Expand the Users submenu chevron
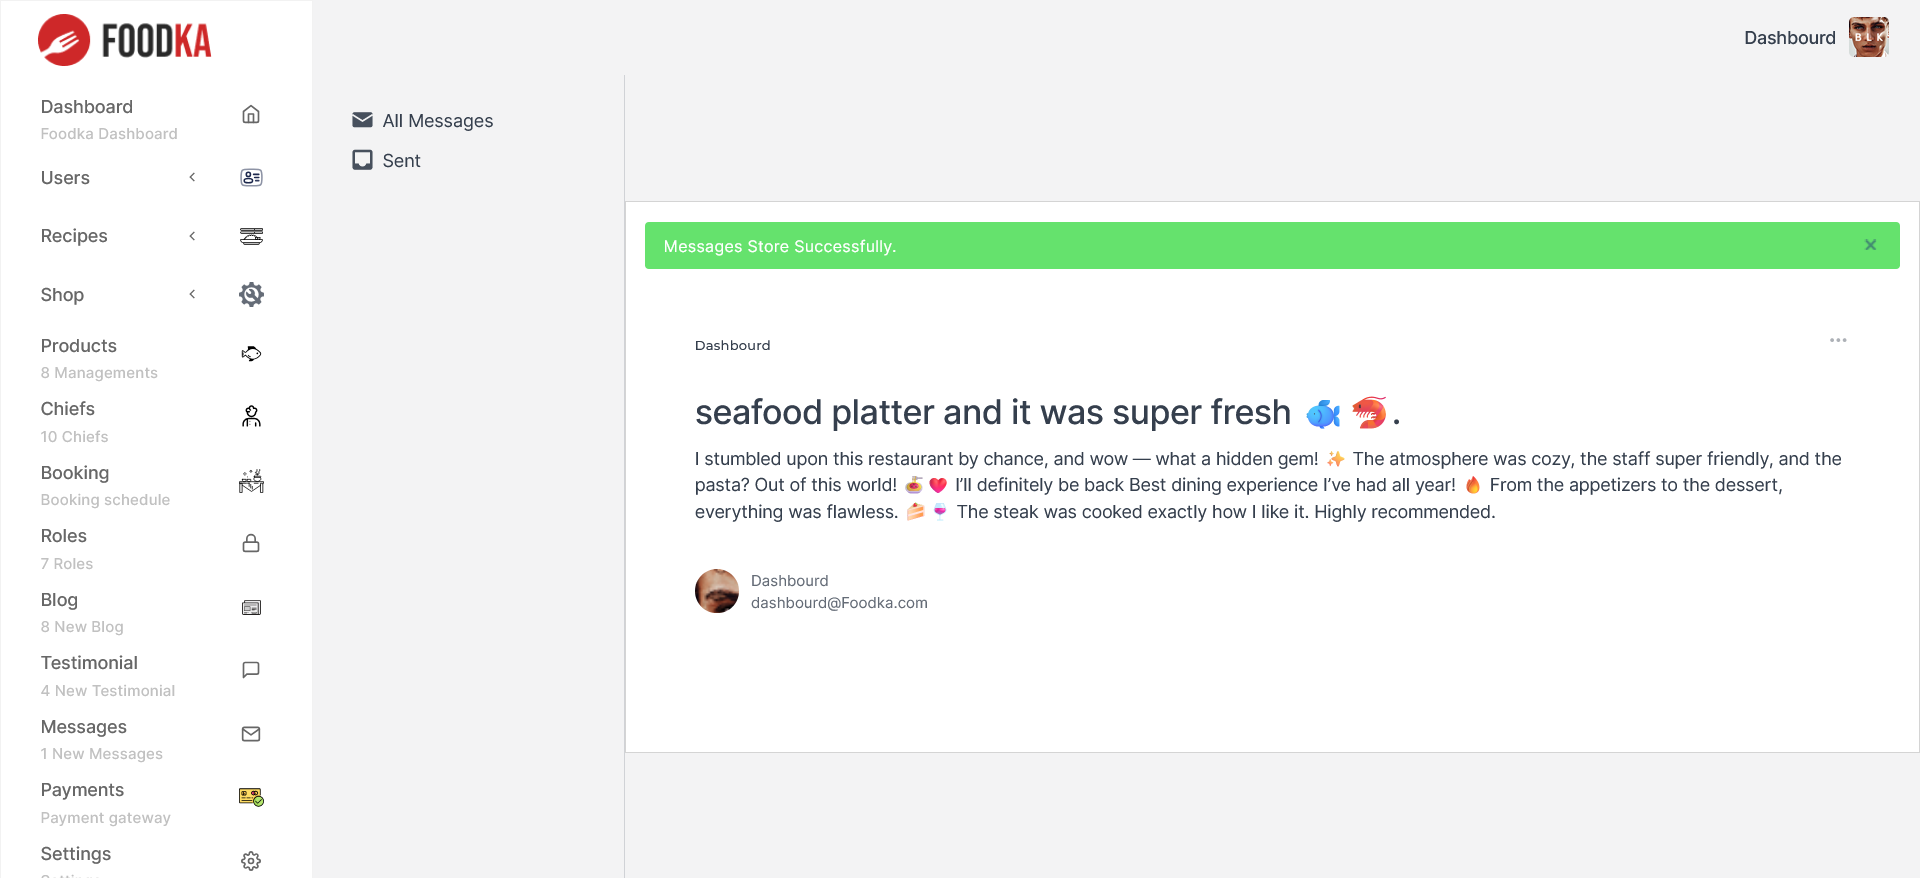The height and width of the screenshot is (878, 1920). coord(192,178)
